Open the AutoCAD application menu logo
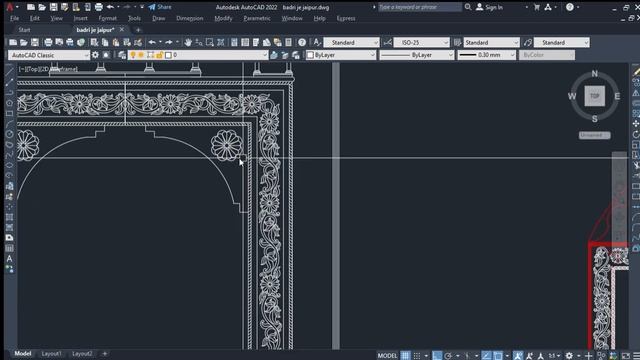 coord(10,7)
